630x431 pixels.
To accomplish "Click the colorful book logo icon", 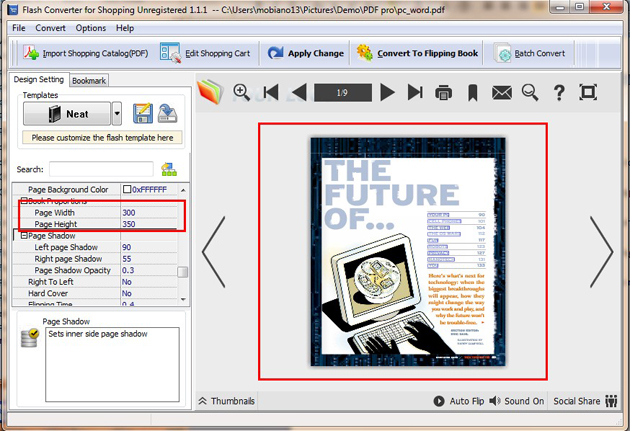I will 210,92.
